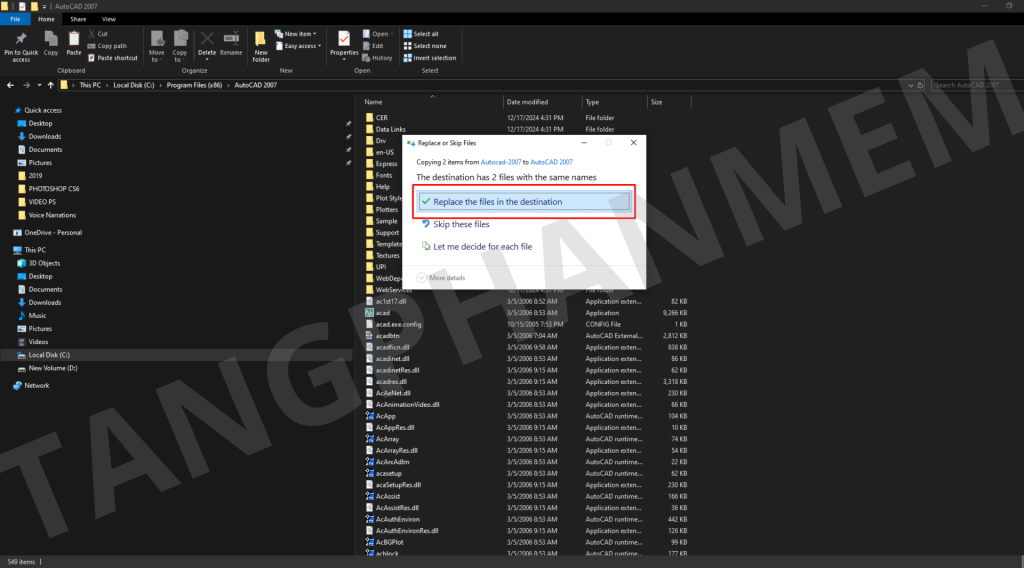Screen dimensions: 1024x576
Task: Switch to the View ribbon tab
Action: pyautogui.click(x=108, y=19)
